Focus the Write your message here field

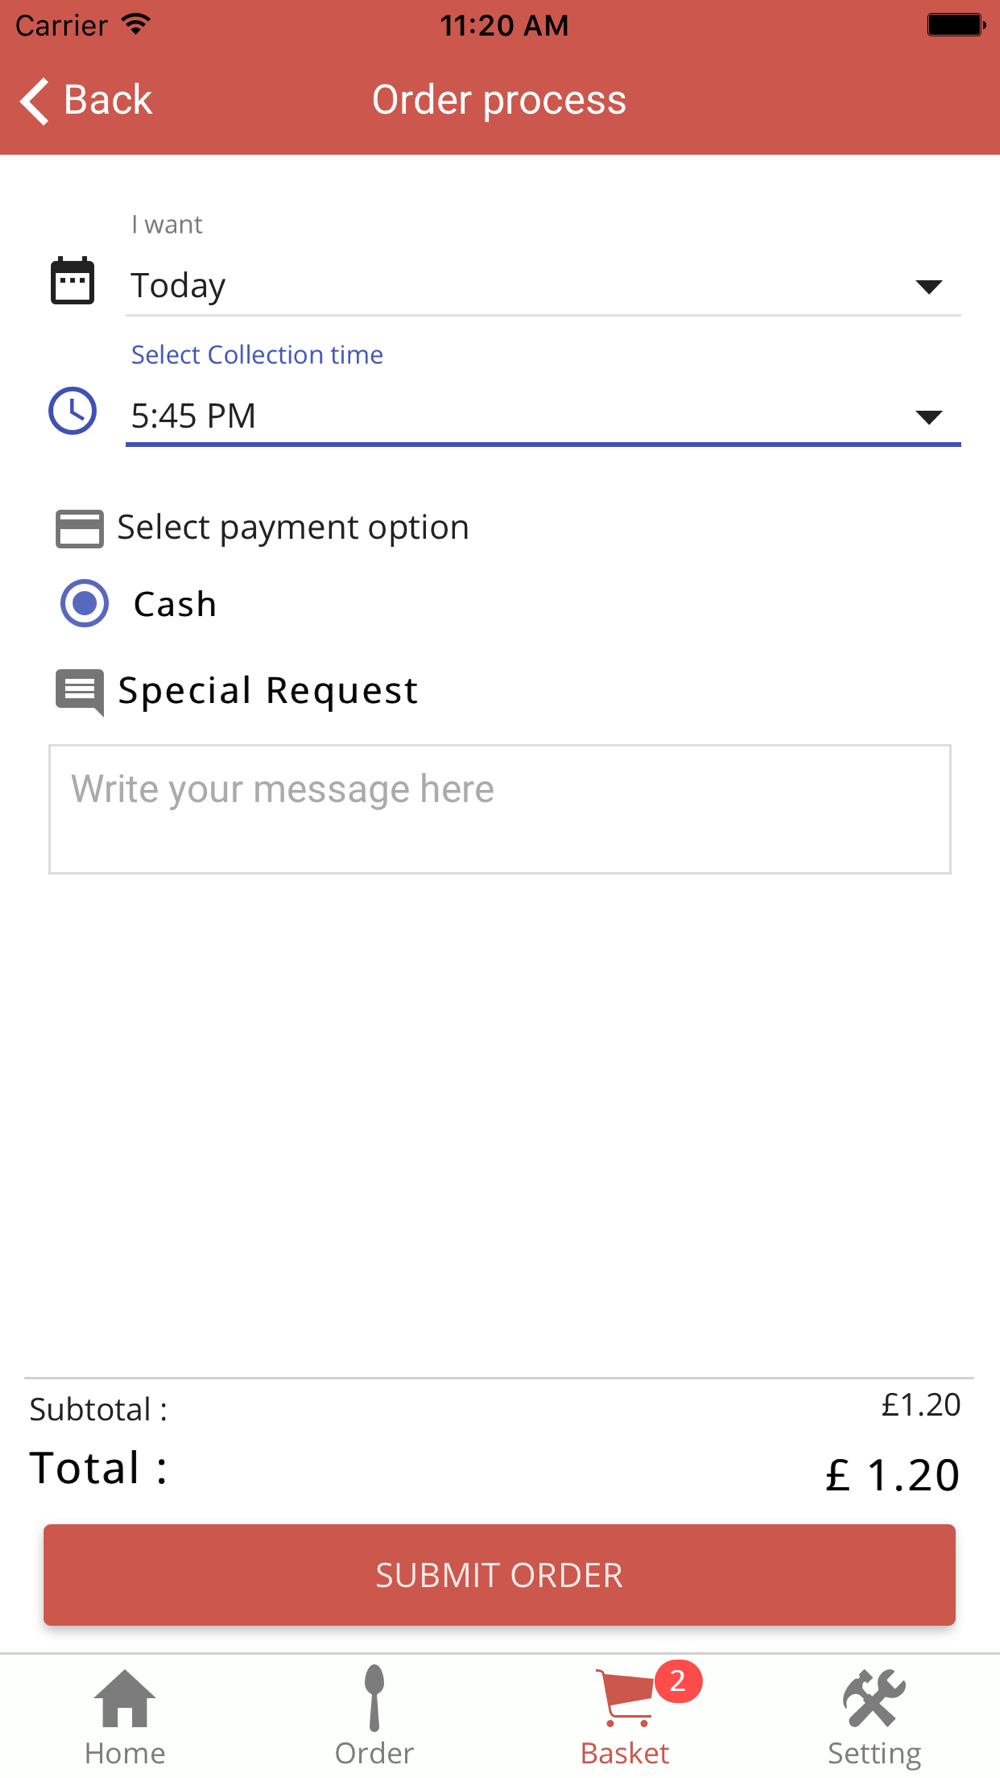500,809
